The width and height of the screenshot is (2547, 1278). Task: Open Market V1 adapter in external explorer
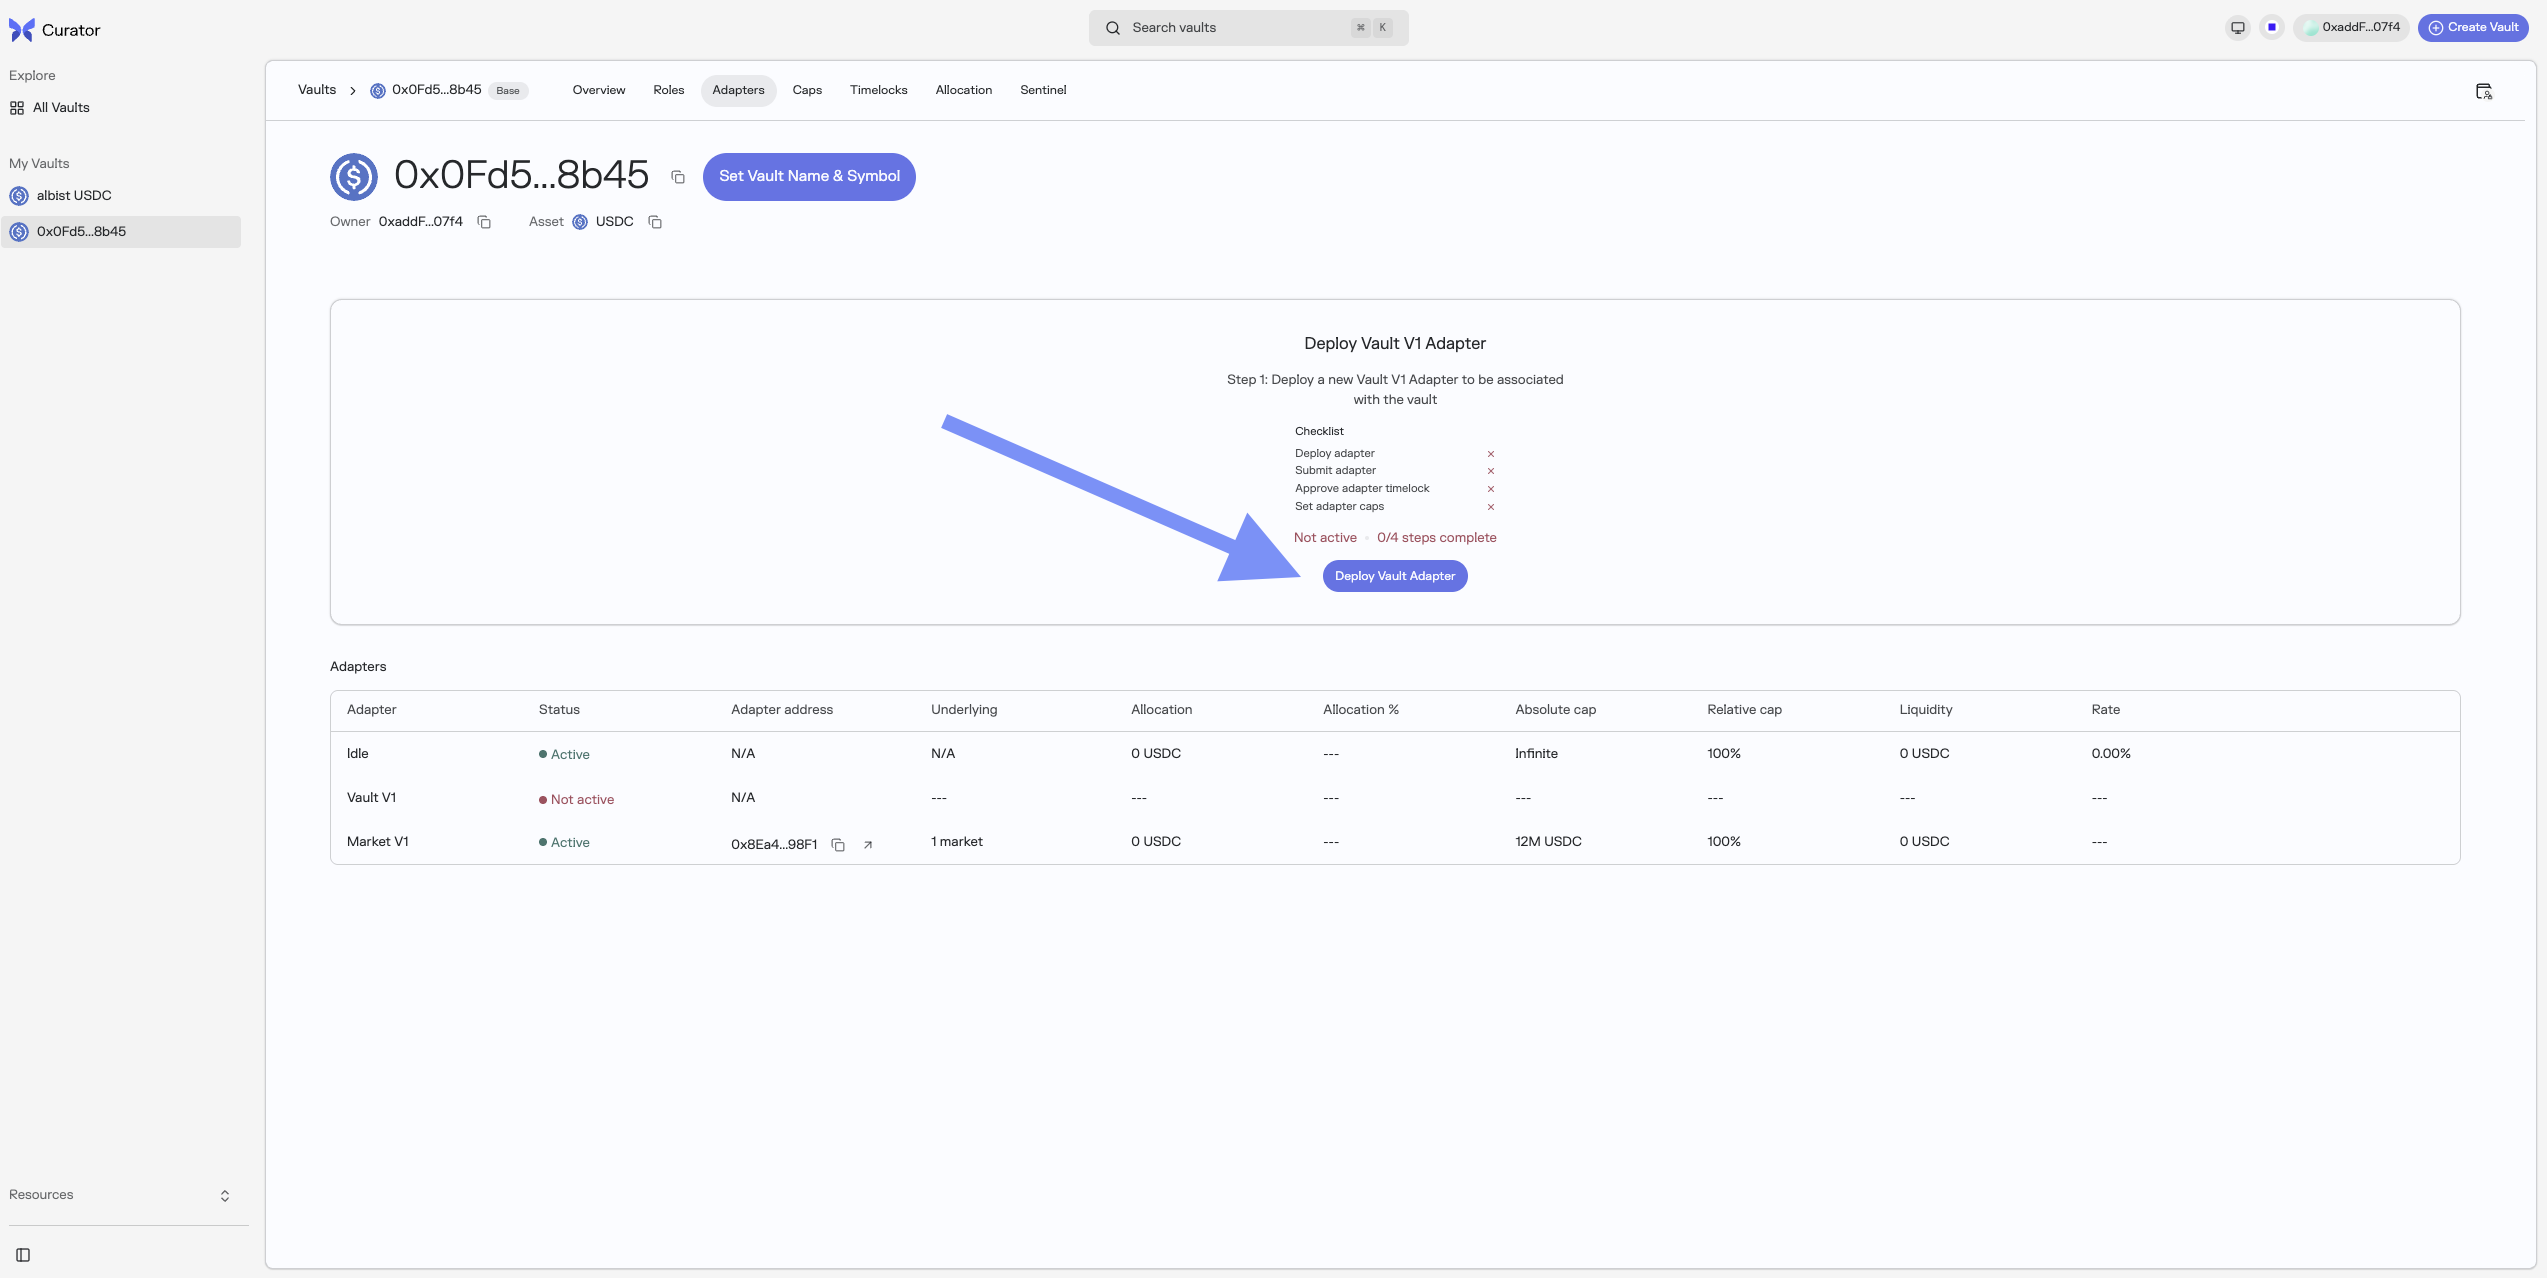868,845
